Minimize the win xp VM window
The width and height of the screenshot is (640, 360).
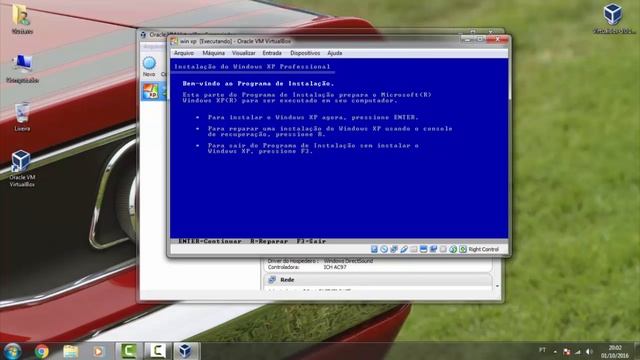[467, 39]
